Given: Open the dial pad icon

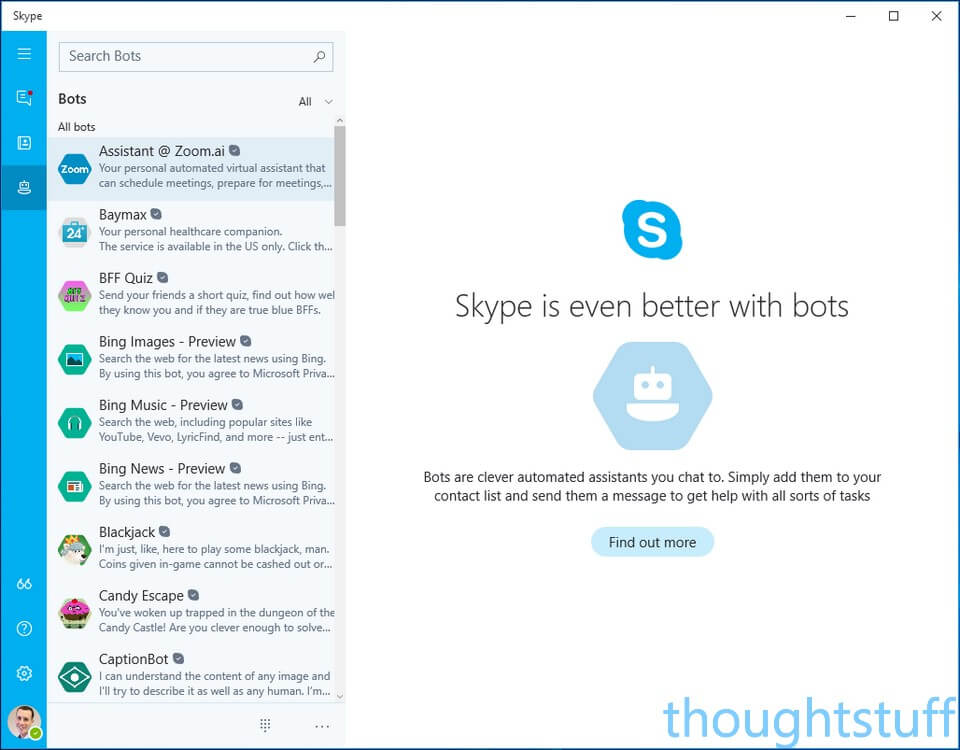Looking at the screenshot, I should (265, 726).
